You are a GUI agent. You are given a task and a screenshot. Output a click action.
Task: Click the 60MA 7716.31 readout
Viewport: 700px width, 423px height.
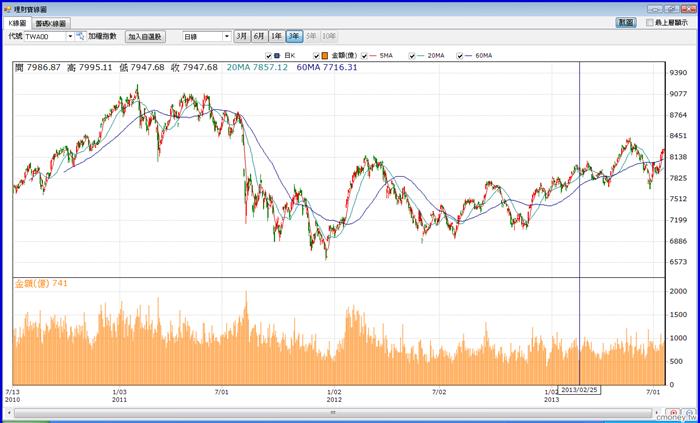[x=327, y=67]
